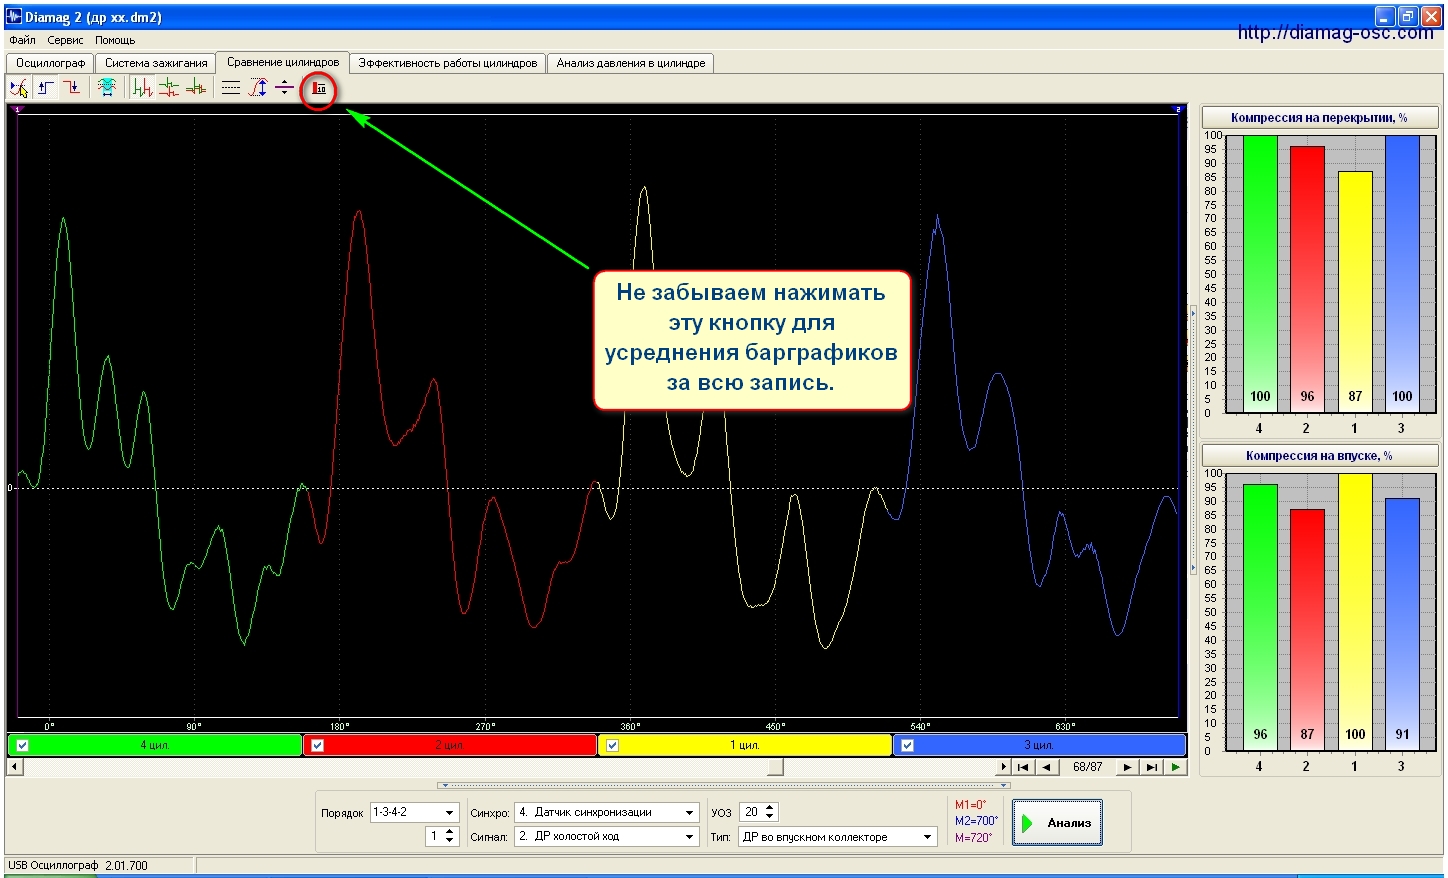Open the Файл menu
This screenshot has width=1448, height=878.
click(22, 40)
